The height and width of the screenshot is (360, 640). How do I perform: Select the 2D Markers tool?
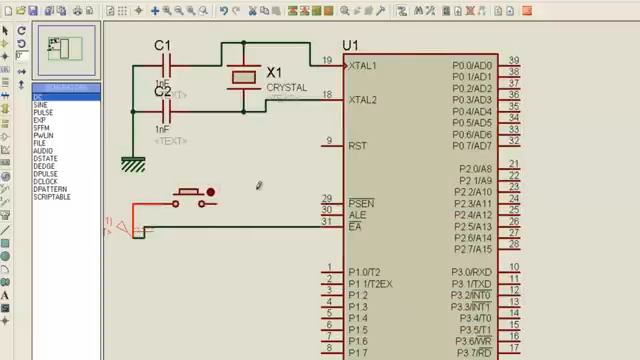(5, 321)
